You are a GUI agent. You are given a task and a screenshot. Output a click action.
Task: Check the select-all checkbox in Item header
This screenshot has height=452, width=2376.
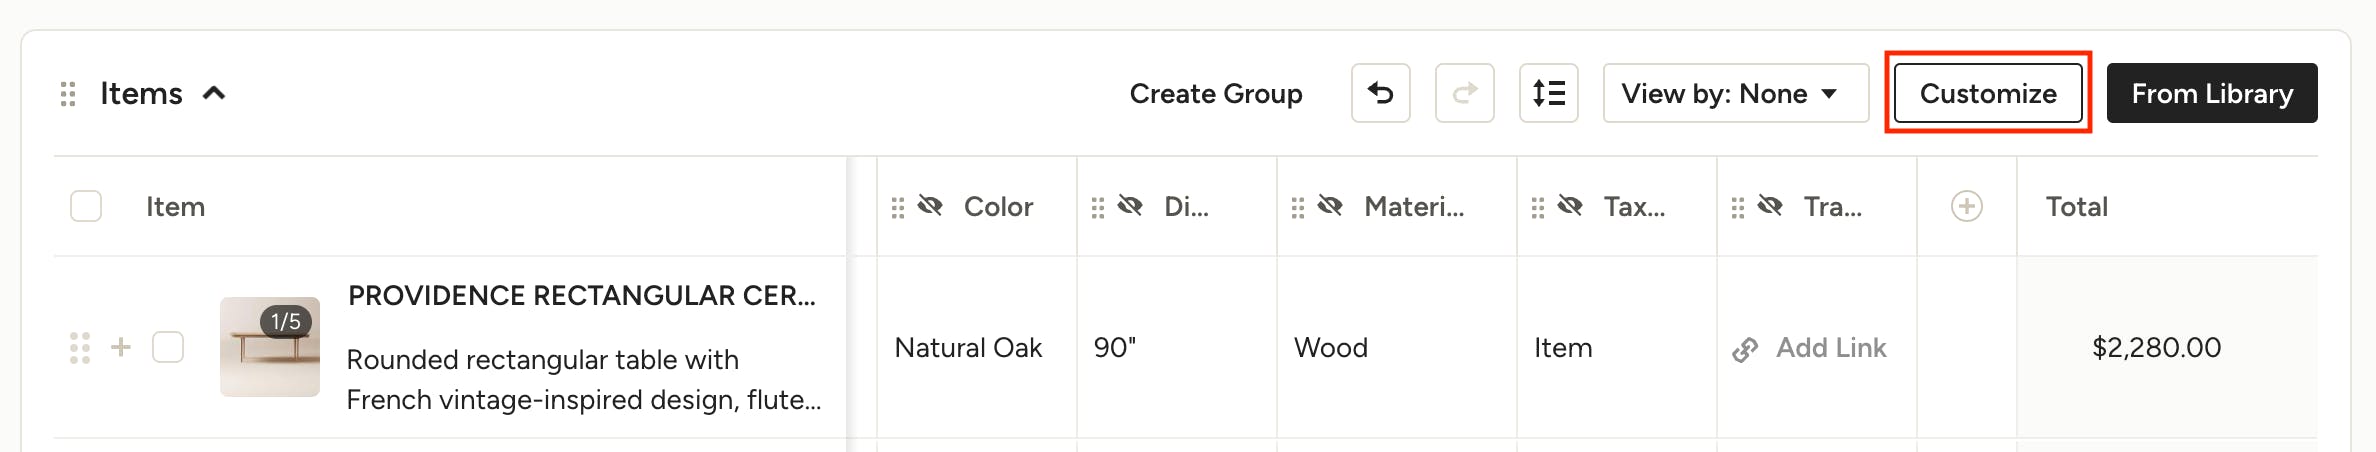86,206
